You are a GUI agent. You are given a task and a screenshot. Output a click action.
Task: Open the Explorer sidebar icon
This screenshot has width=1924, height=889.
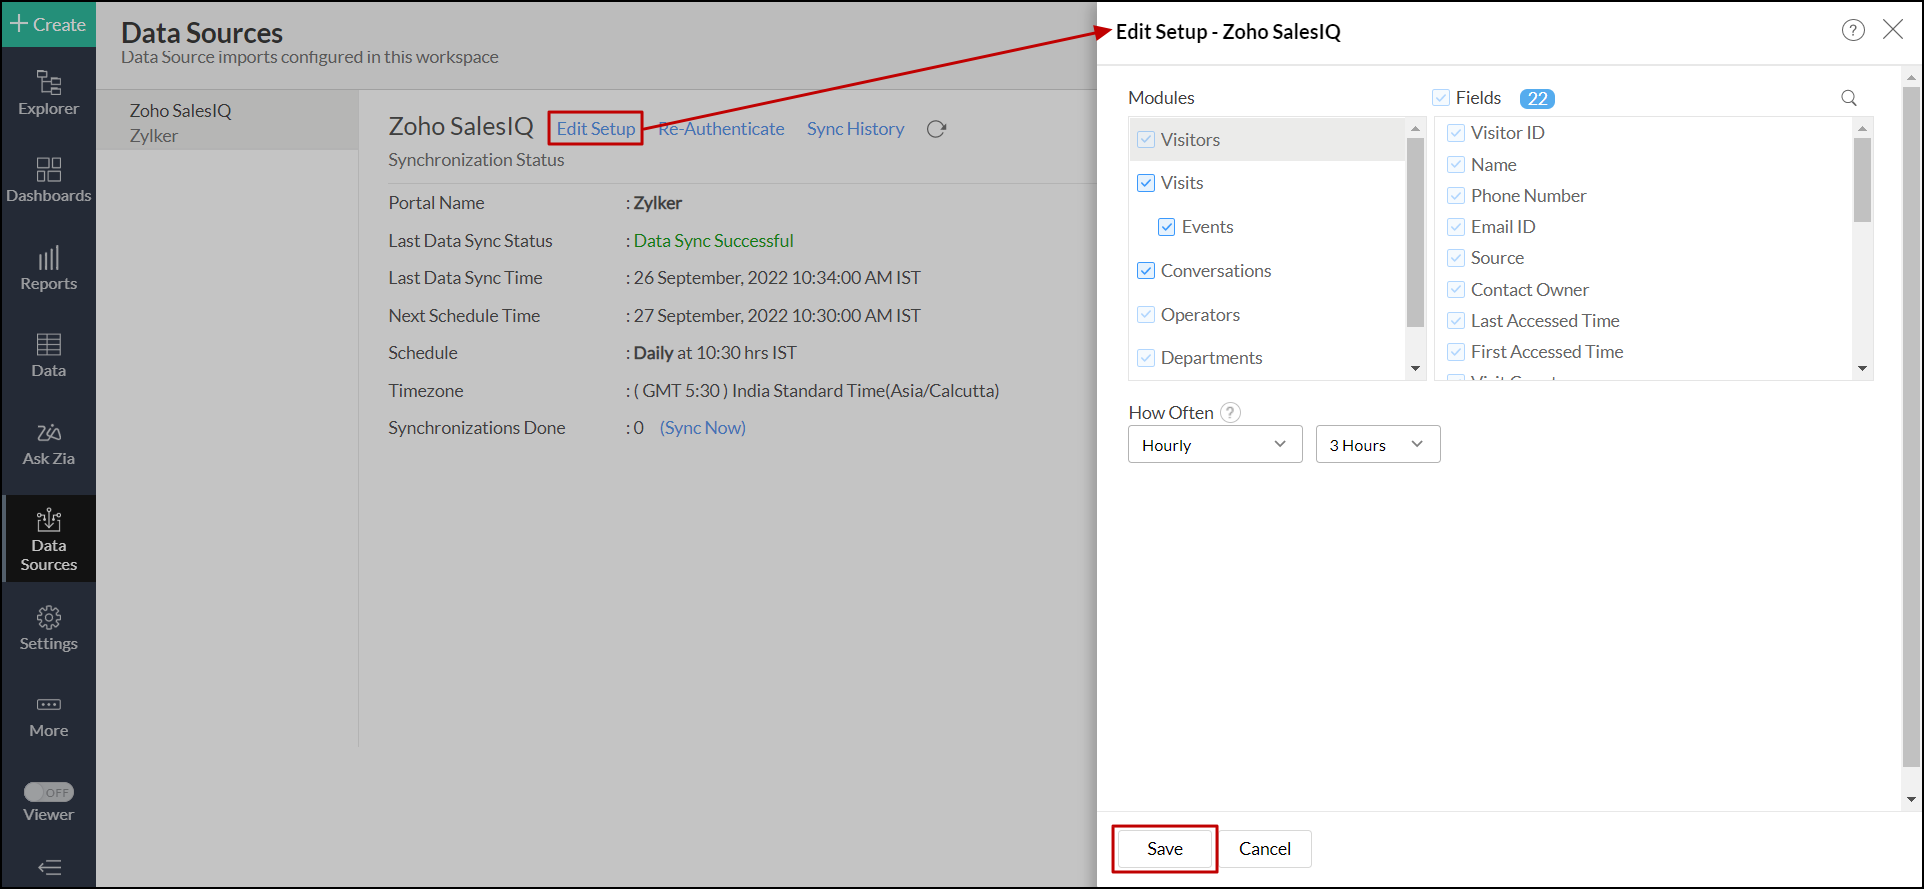coord(48,92)
